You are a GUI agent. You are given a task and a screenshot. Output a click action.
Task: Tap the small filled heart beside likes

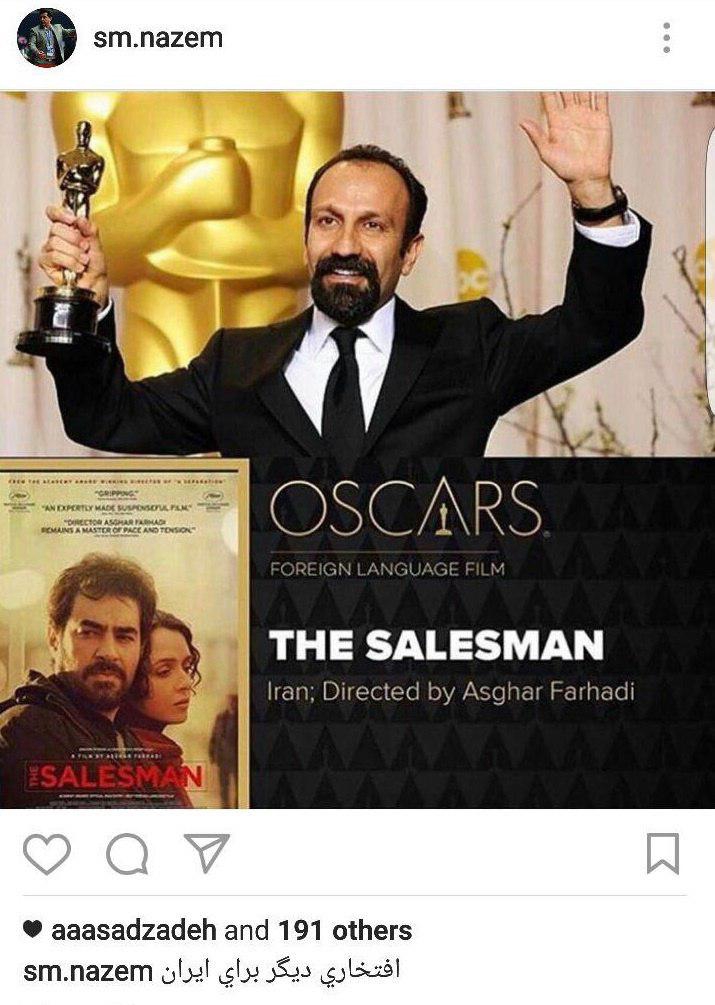coord(33,929)
